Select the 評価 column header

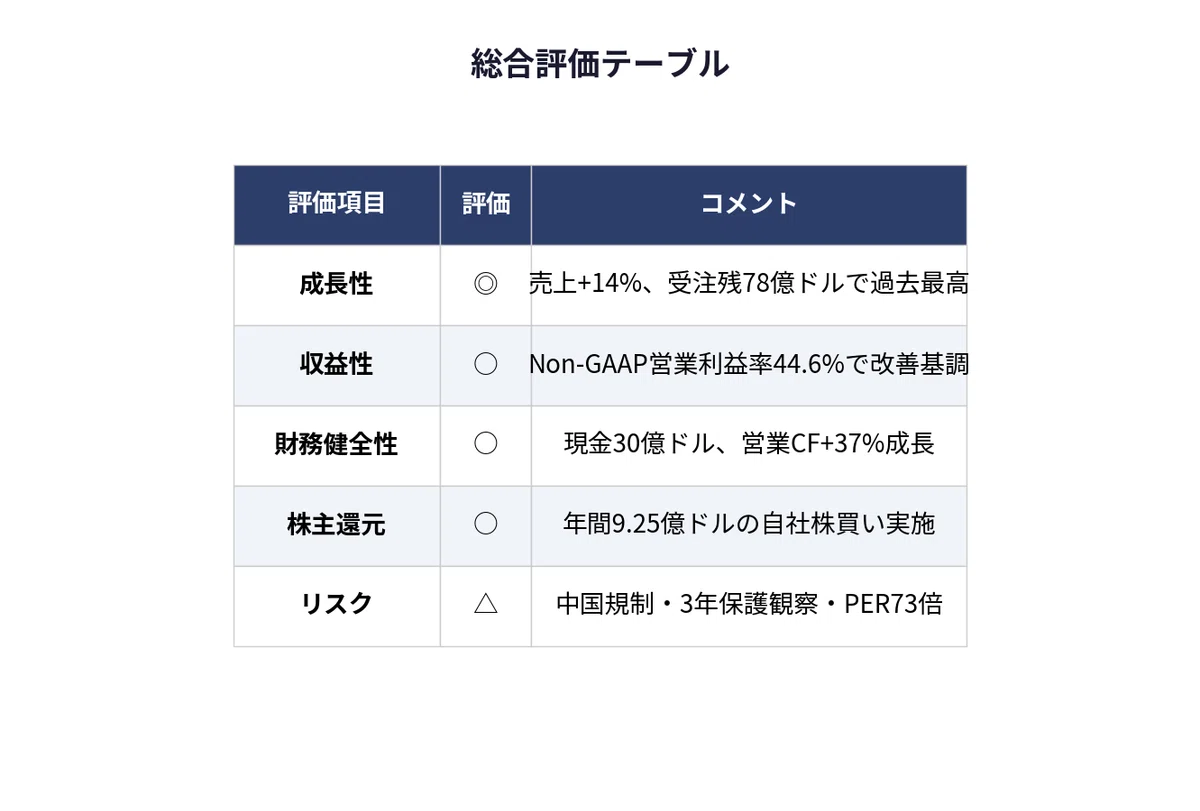point(486,204)
